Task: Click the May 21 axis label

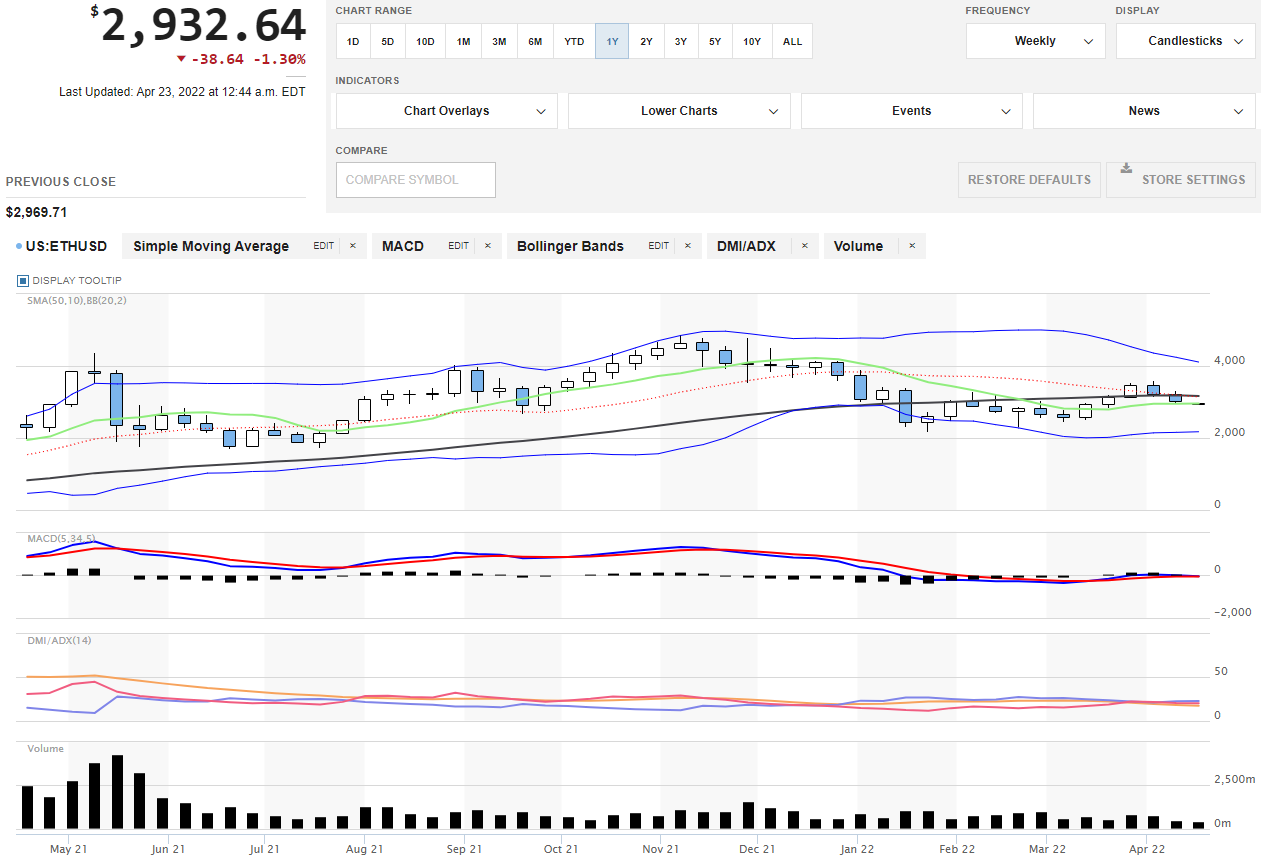Action: coord(68,849)
